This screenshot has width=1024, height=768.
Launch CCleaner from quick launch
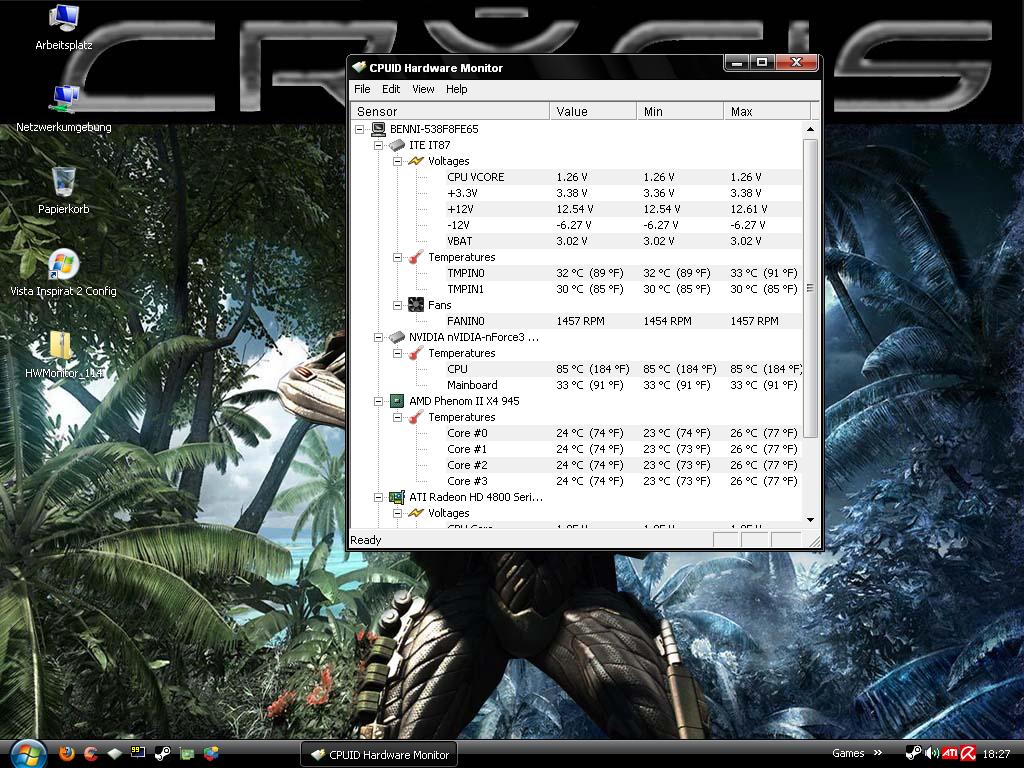pos(90,754)
